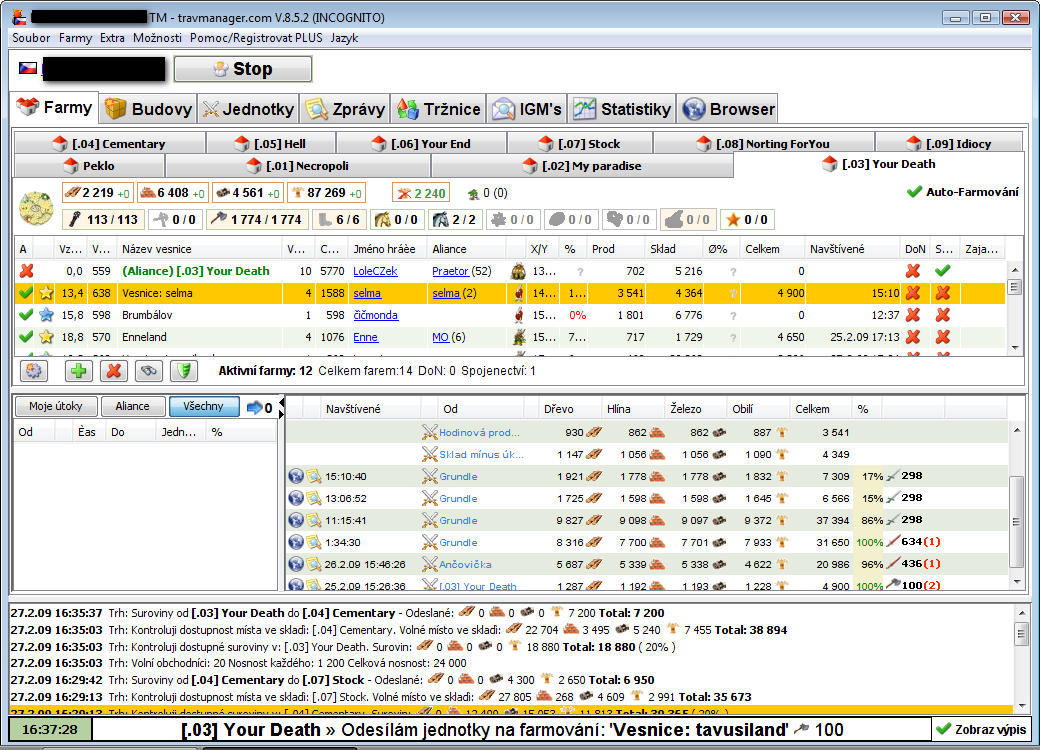
Task: Click the hero star count 0 / 0
Action: point(747,219)
